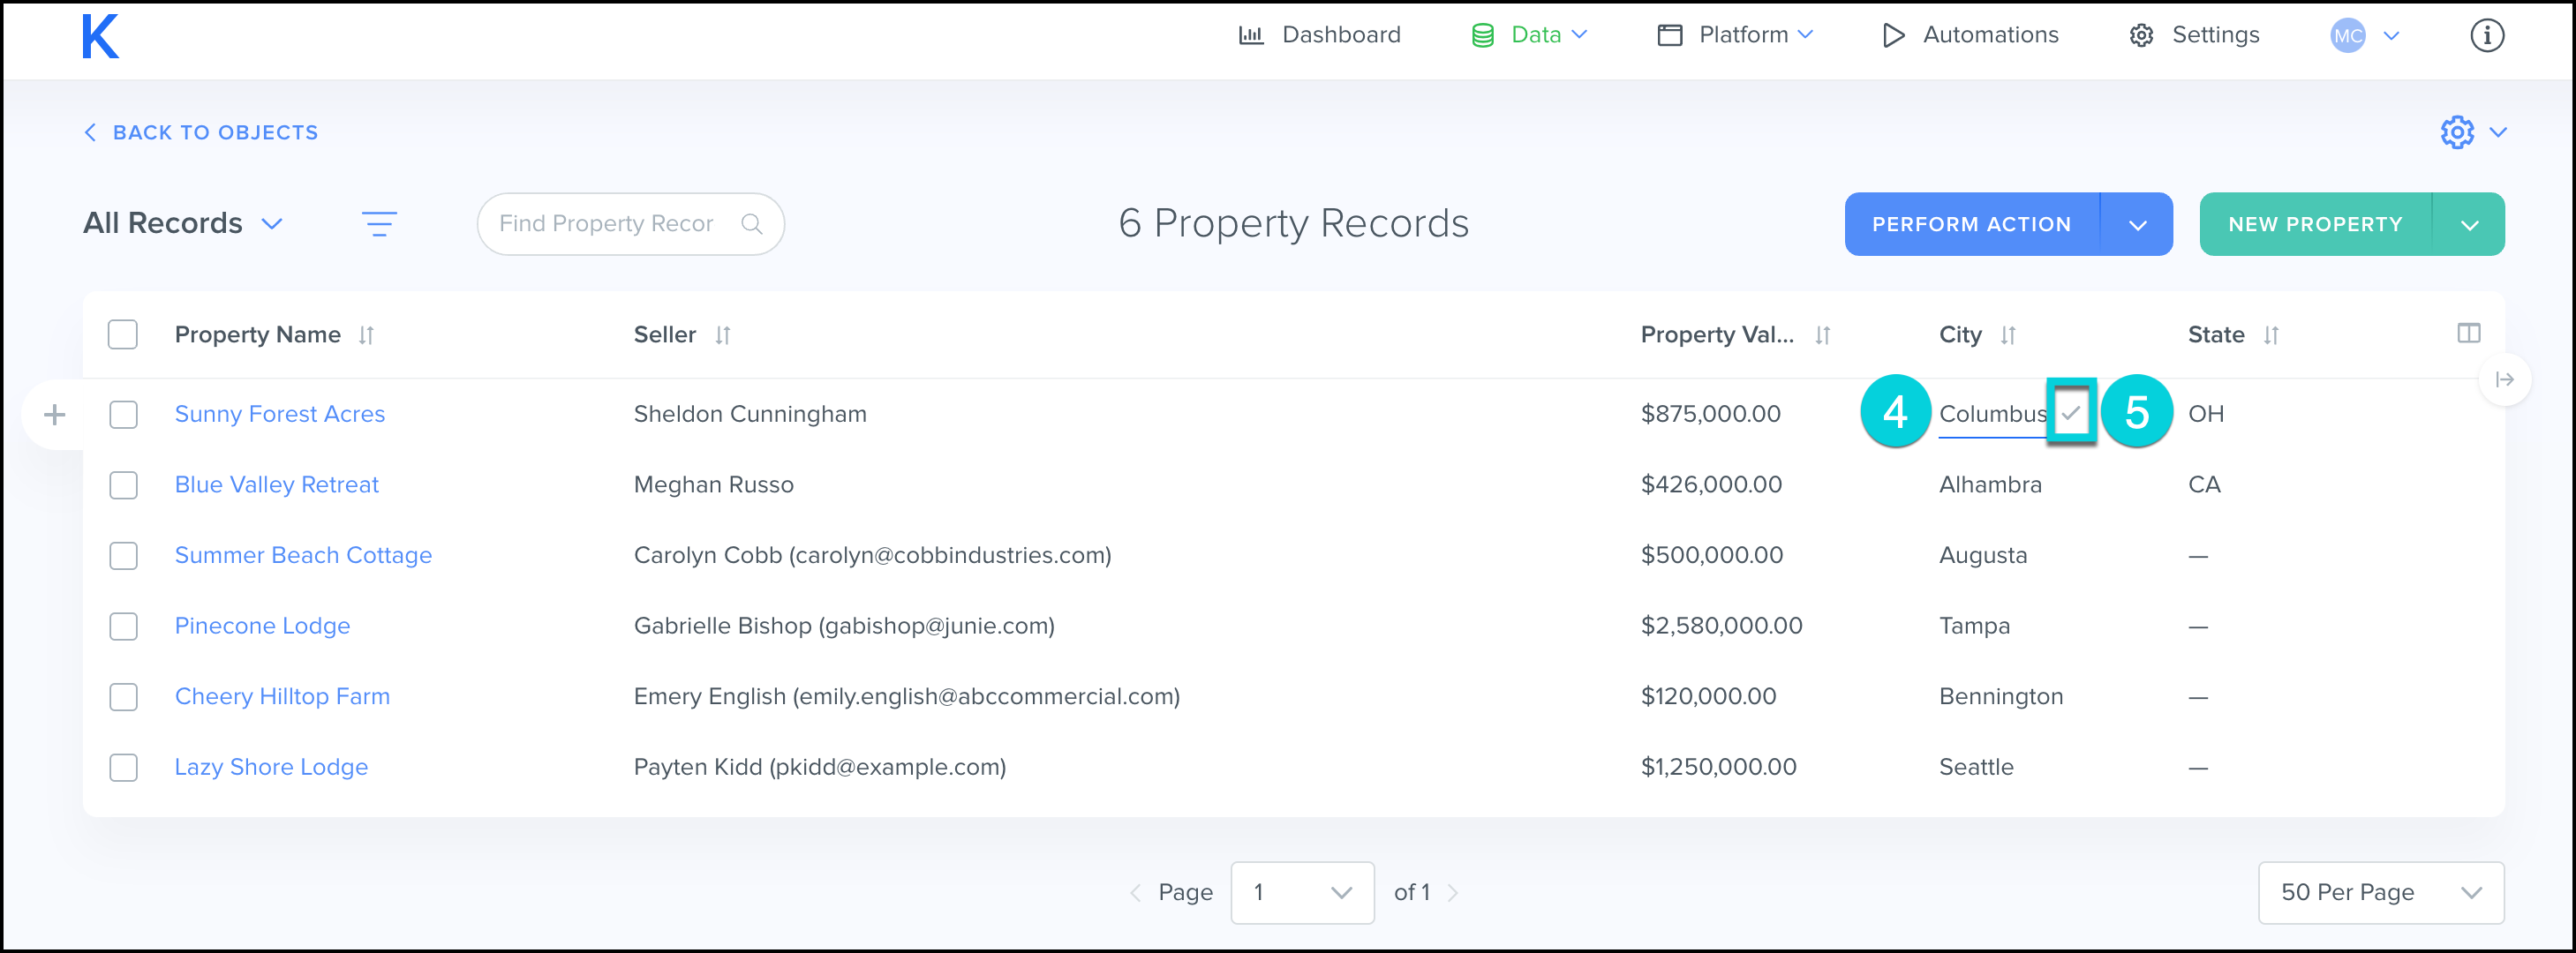Check the select-all records checkbox
2576x953 pixels.
[x=123, y=335]
